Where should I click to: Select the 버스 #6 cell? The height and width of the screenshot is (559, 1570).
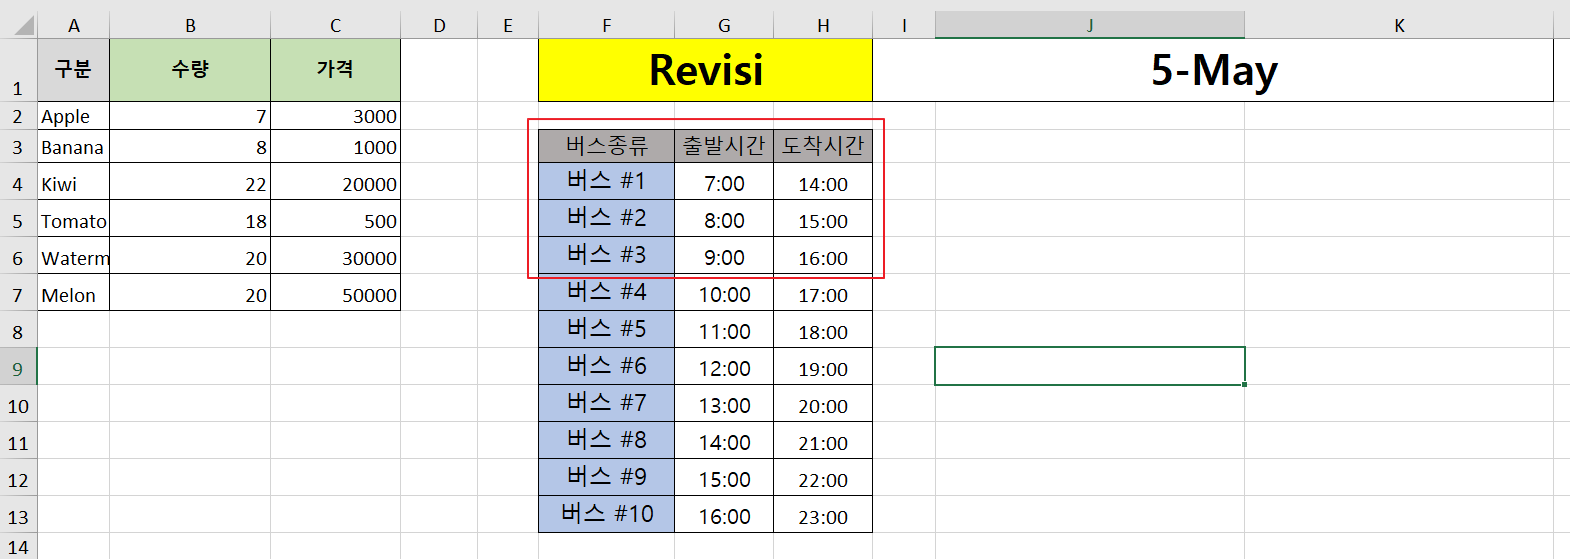606,366
